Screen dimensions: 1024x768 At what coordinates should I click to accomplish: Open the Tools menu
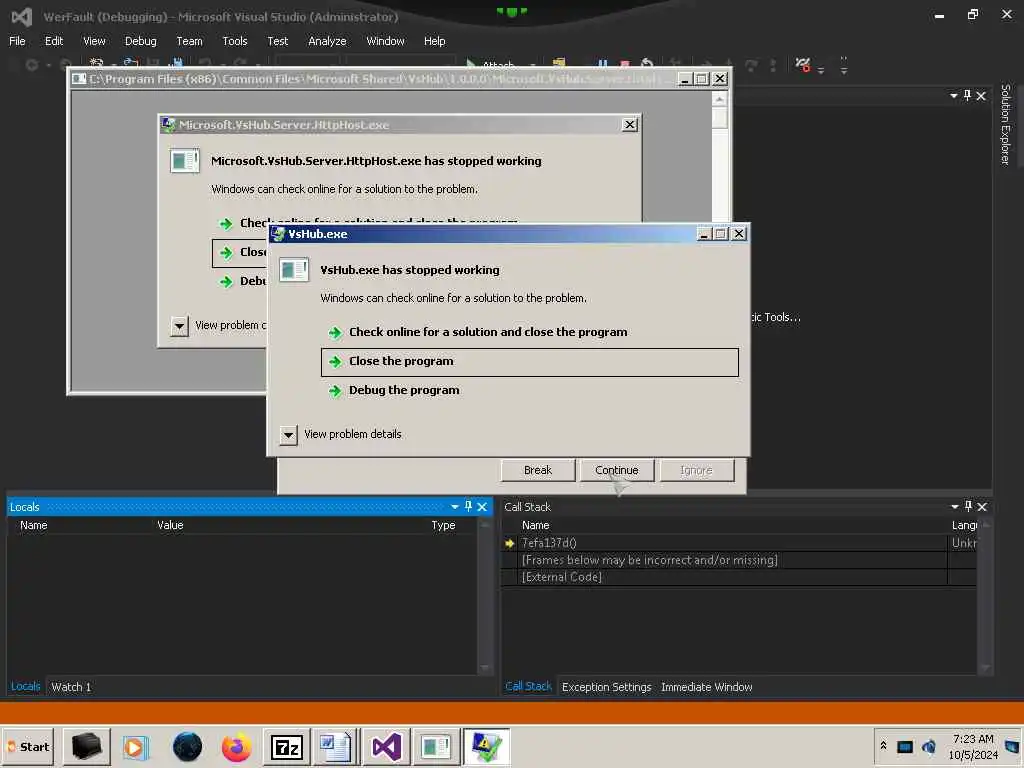coord(234,41)
